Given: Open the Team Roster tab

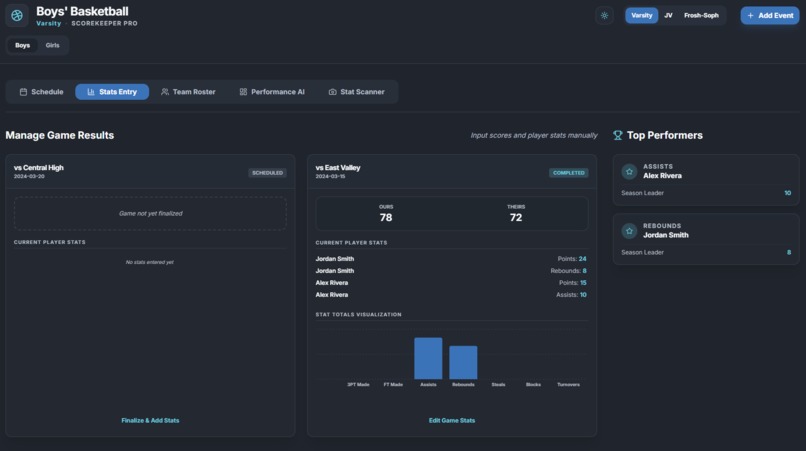Looking at the screenshot, I should point(188,92).
